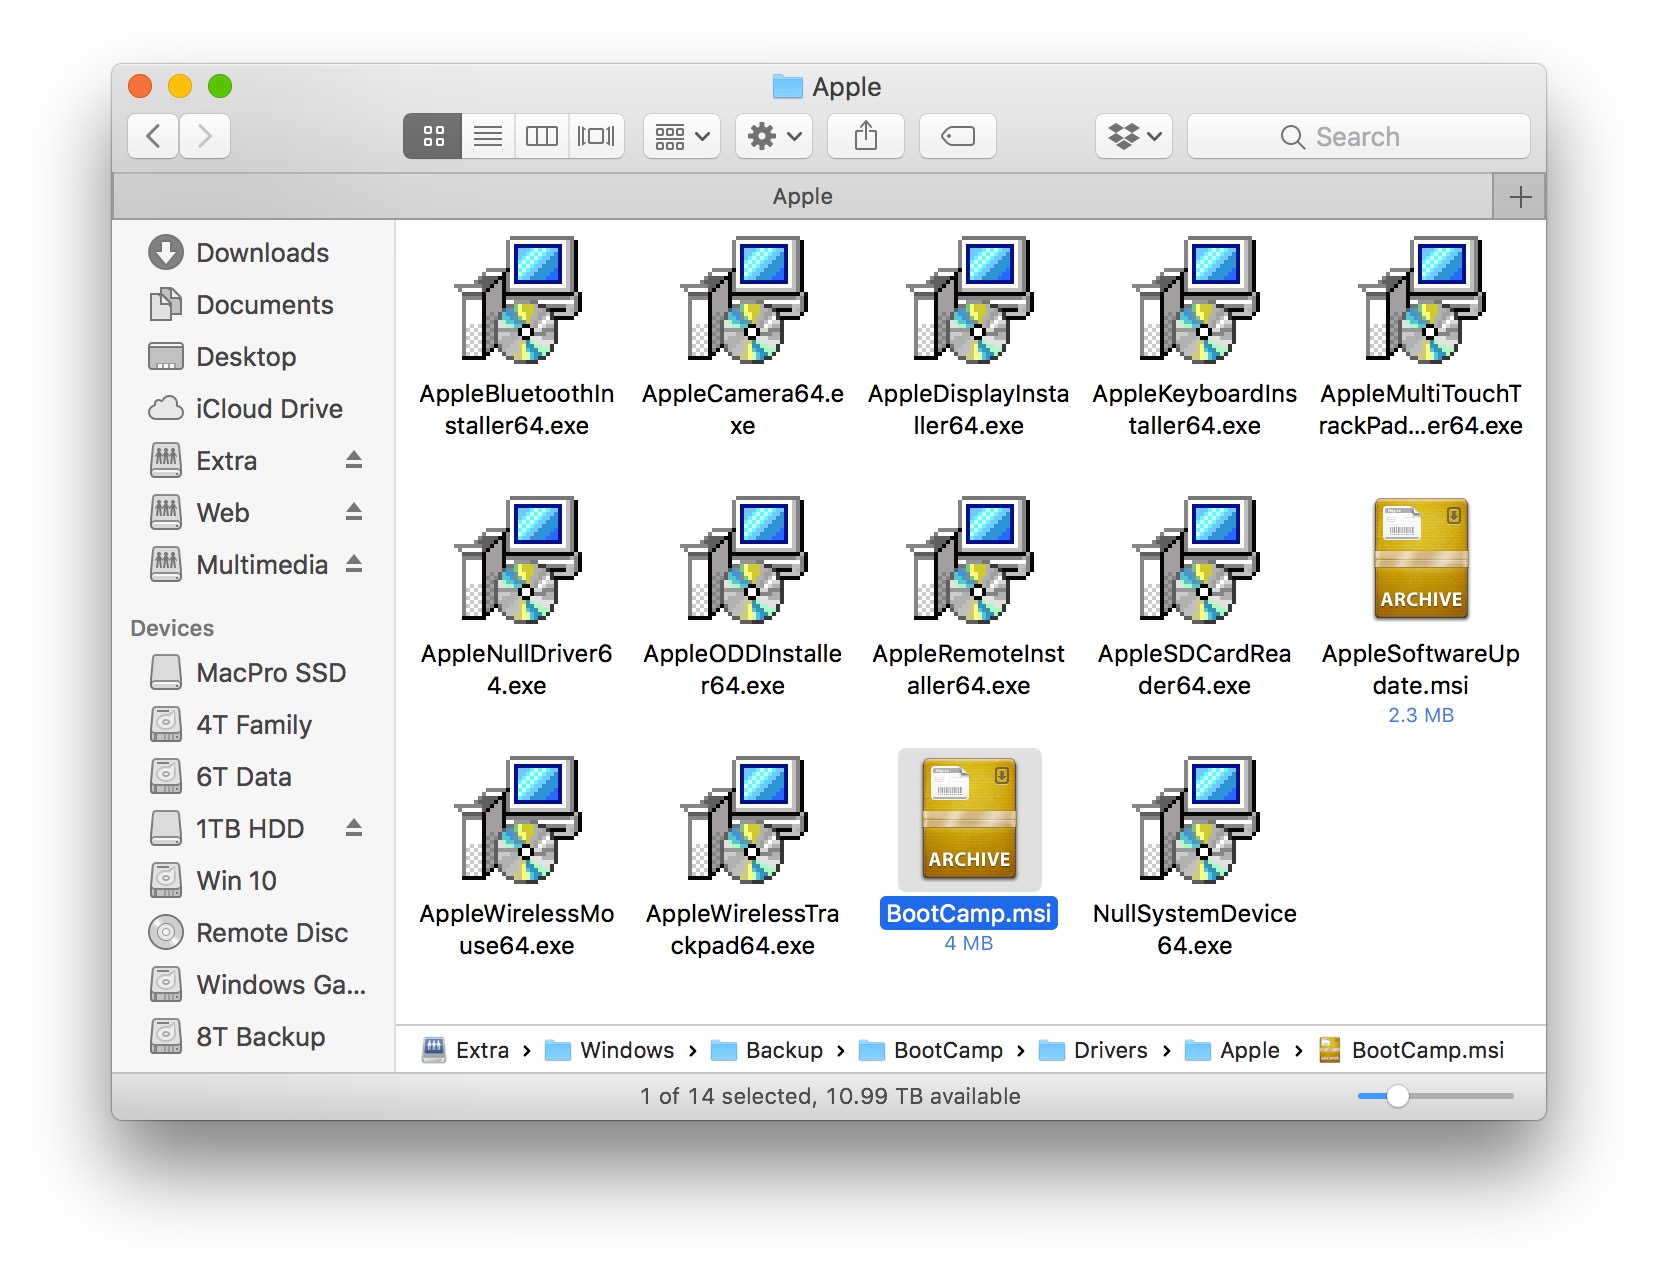1658x1280 pixels.
Task: Select 8T Backup drive
Action: point(237,1037)
